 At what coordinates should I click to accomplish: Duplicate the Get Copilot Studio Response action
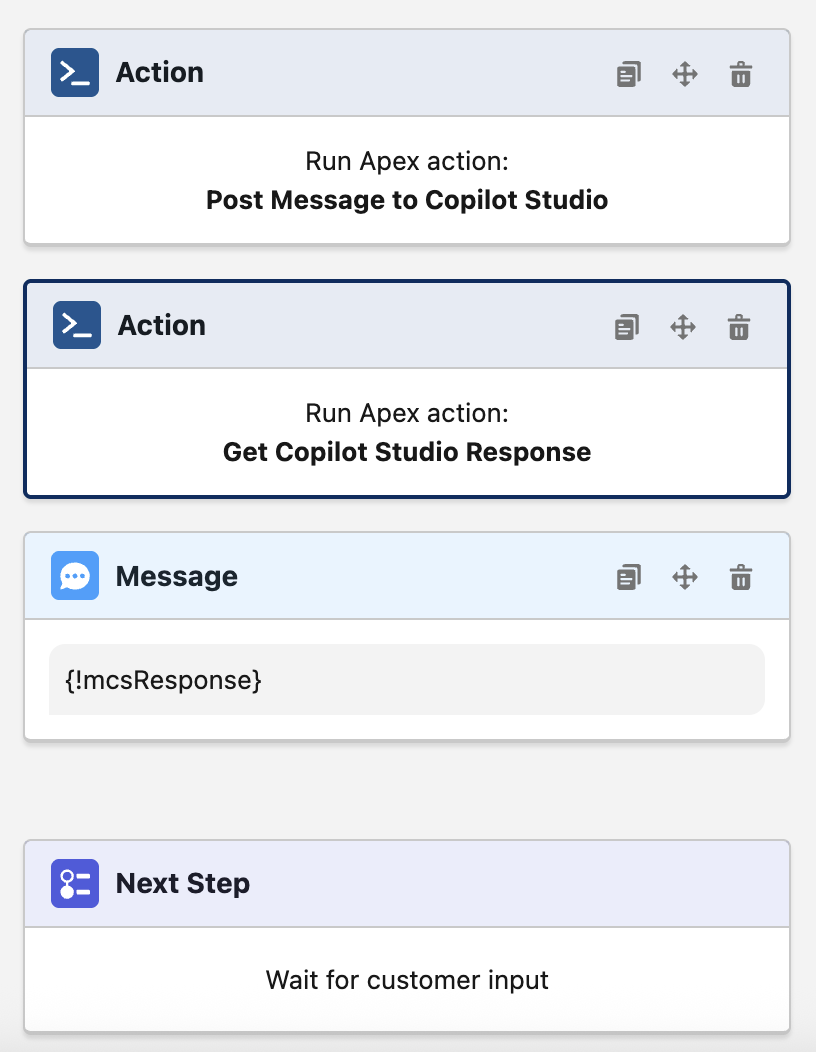click(x=626, y=326)
